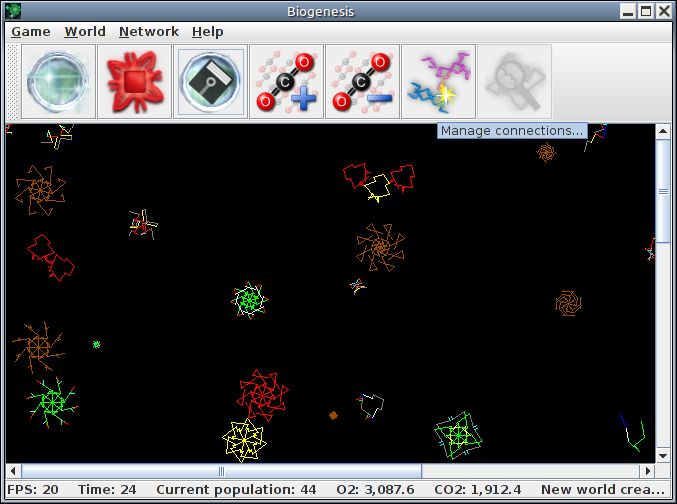Click the horizontal scrollbar right arrow

pos(648,471)
